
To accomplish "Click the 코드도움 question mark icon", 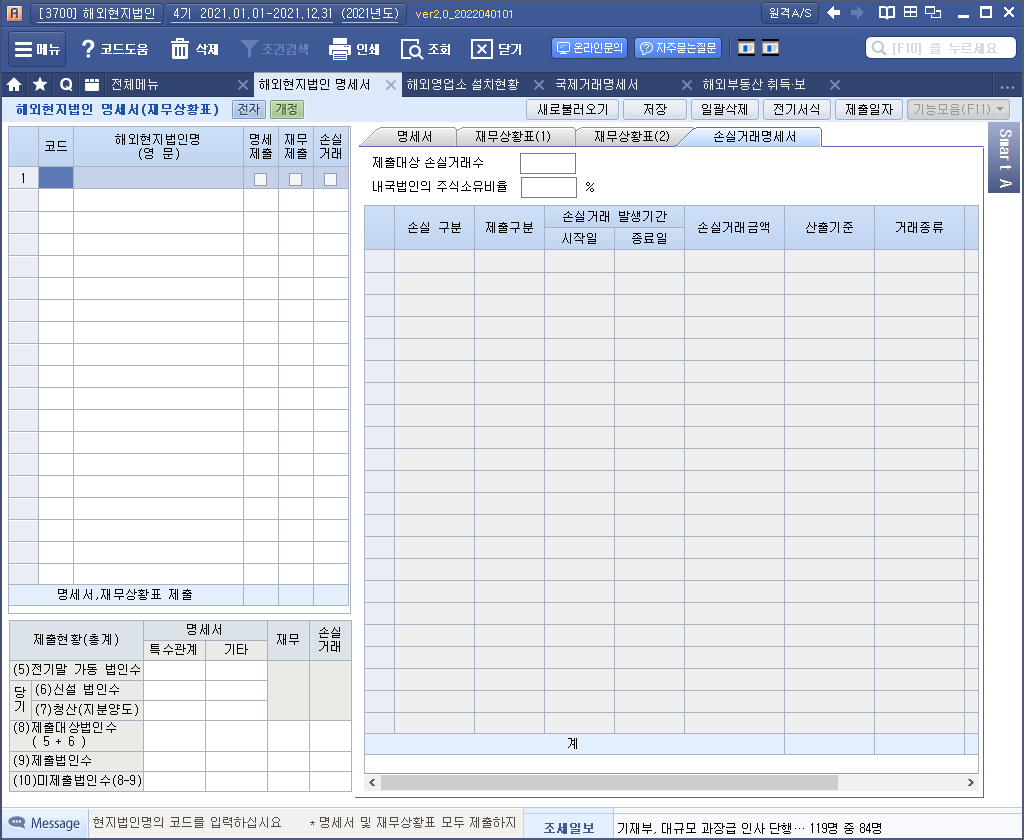I will tap(88, 49).
